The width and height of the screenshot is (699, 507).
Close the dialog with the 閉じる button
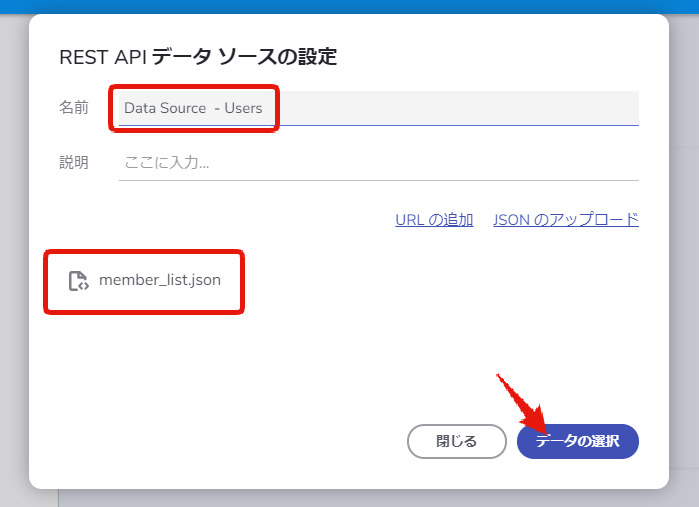pos(456,441)
